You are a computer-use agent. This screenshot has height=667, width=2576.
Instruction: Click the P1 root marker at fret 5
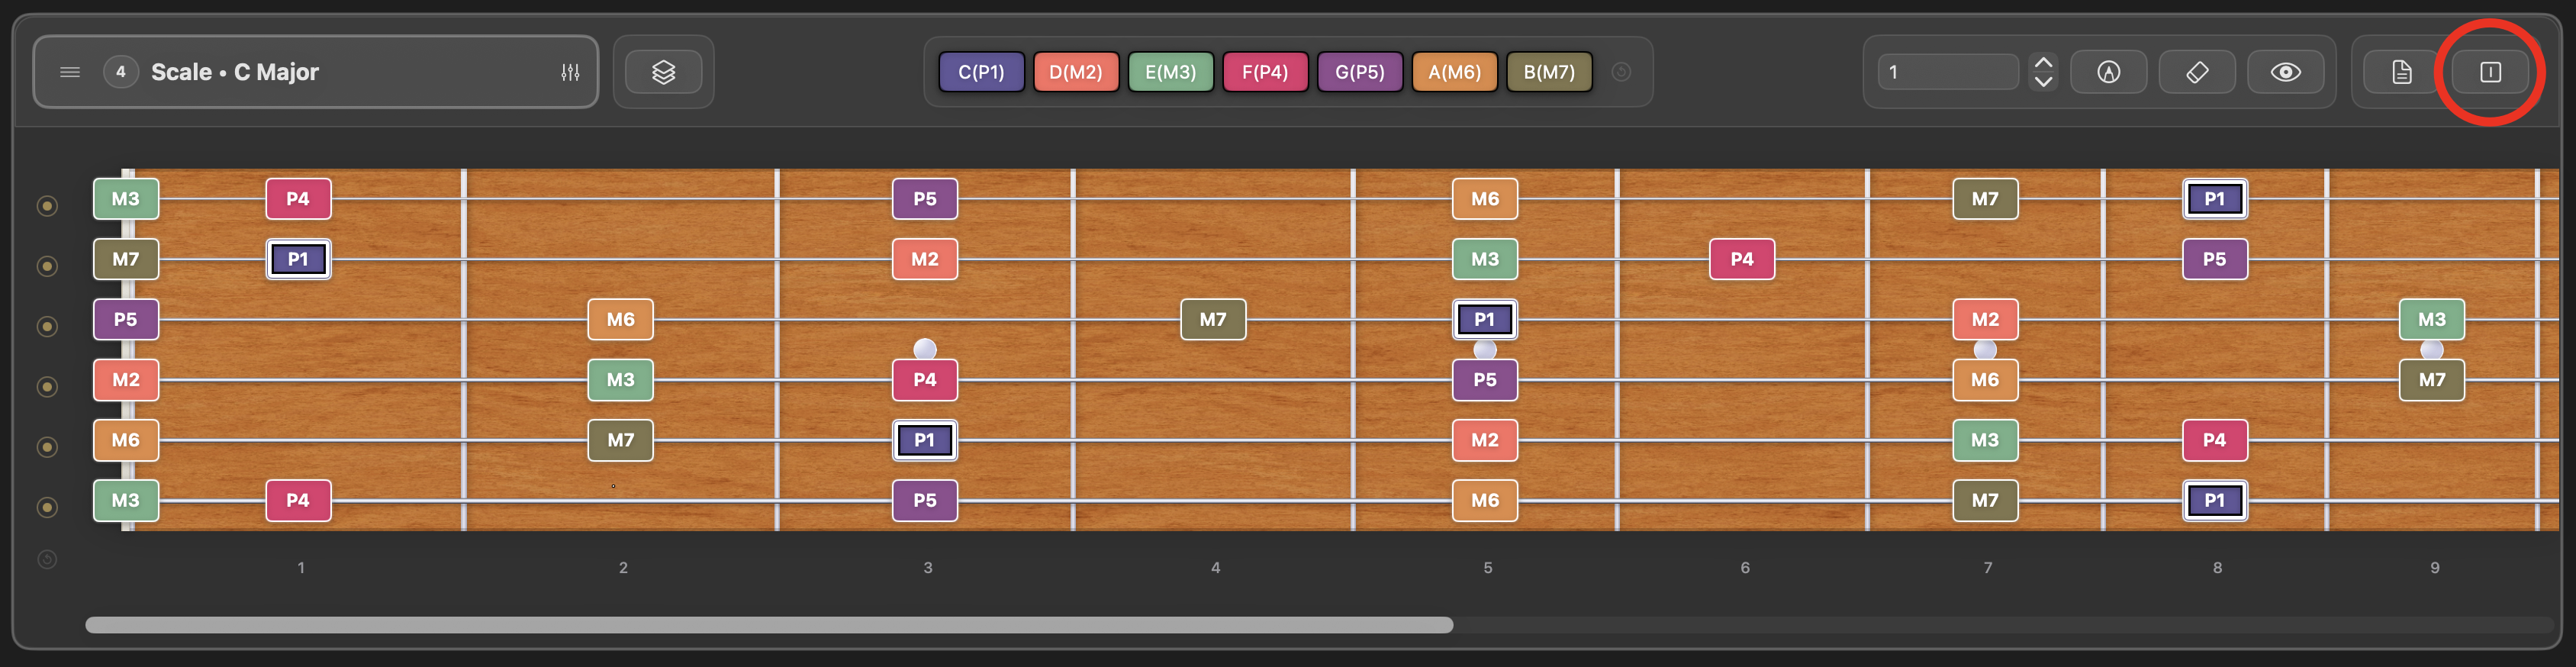coord(1484,319)
